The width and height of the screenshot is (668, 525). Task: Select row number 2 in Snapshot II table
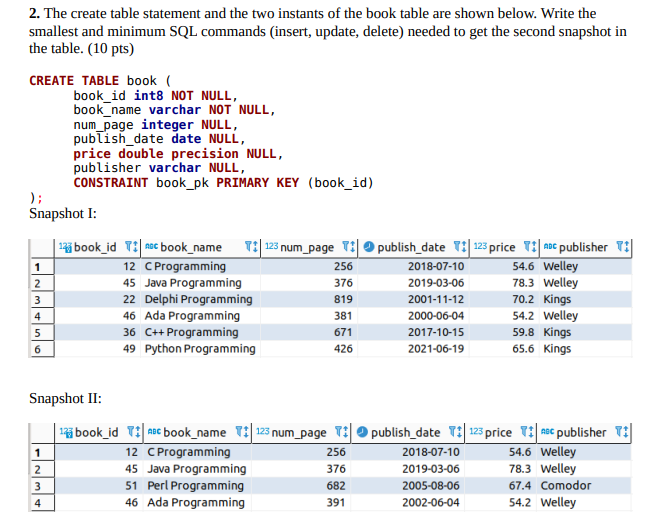point(42,469)
